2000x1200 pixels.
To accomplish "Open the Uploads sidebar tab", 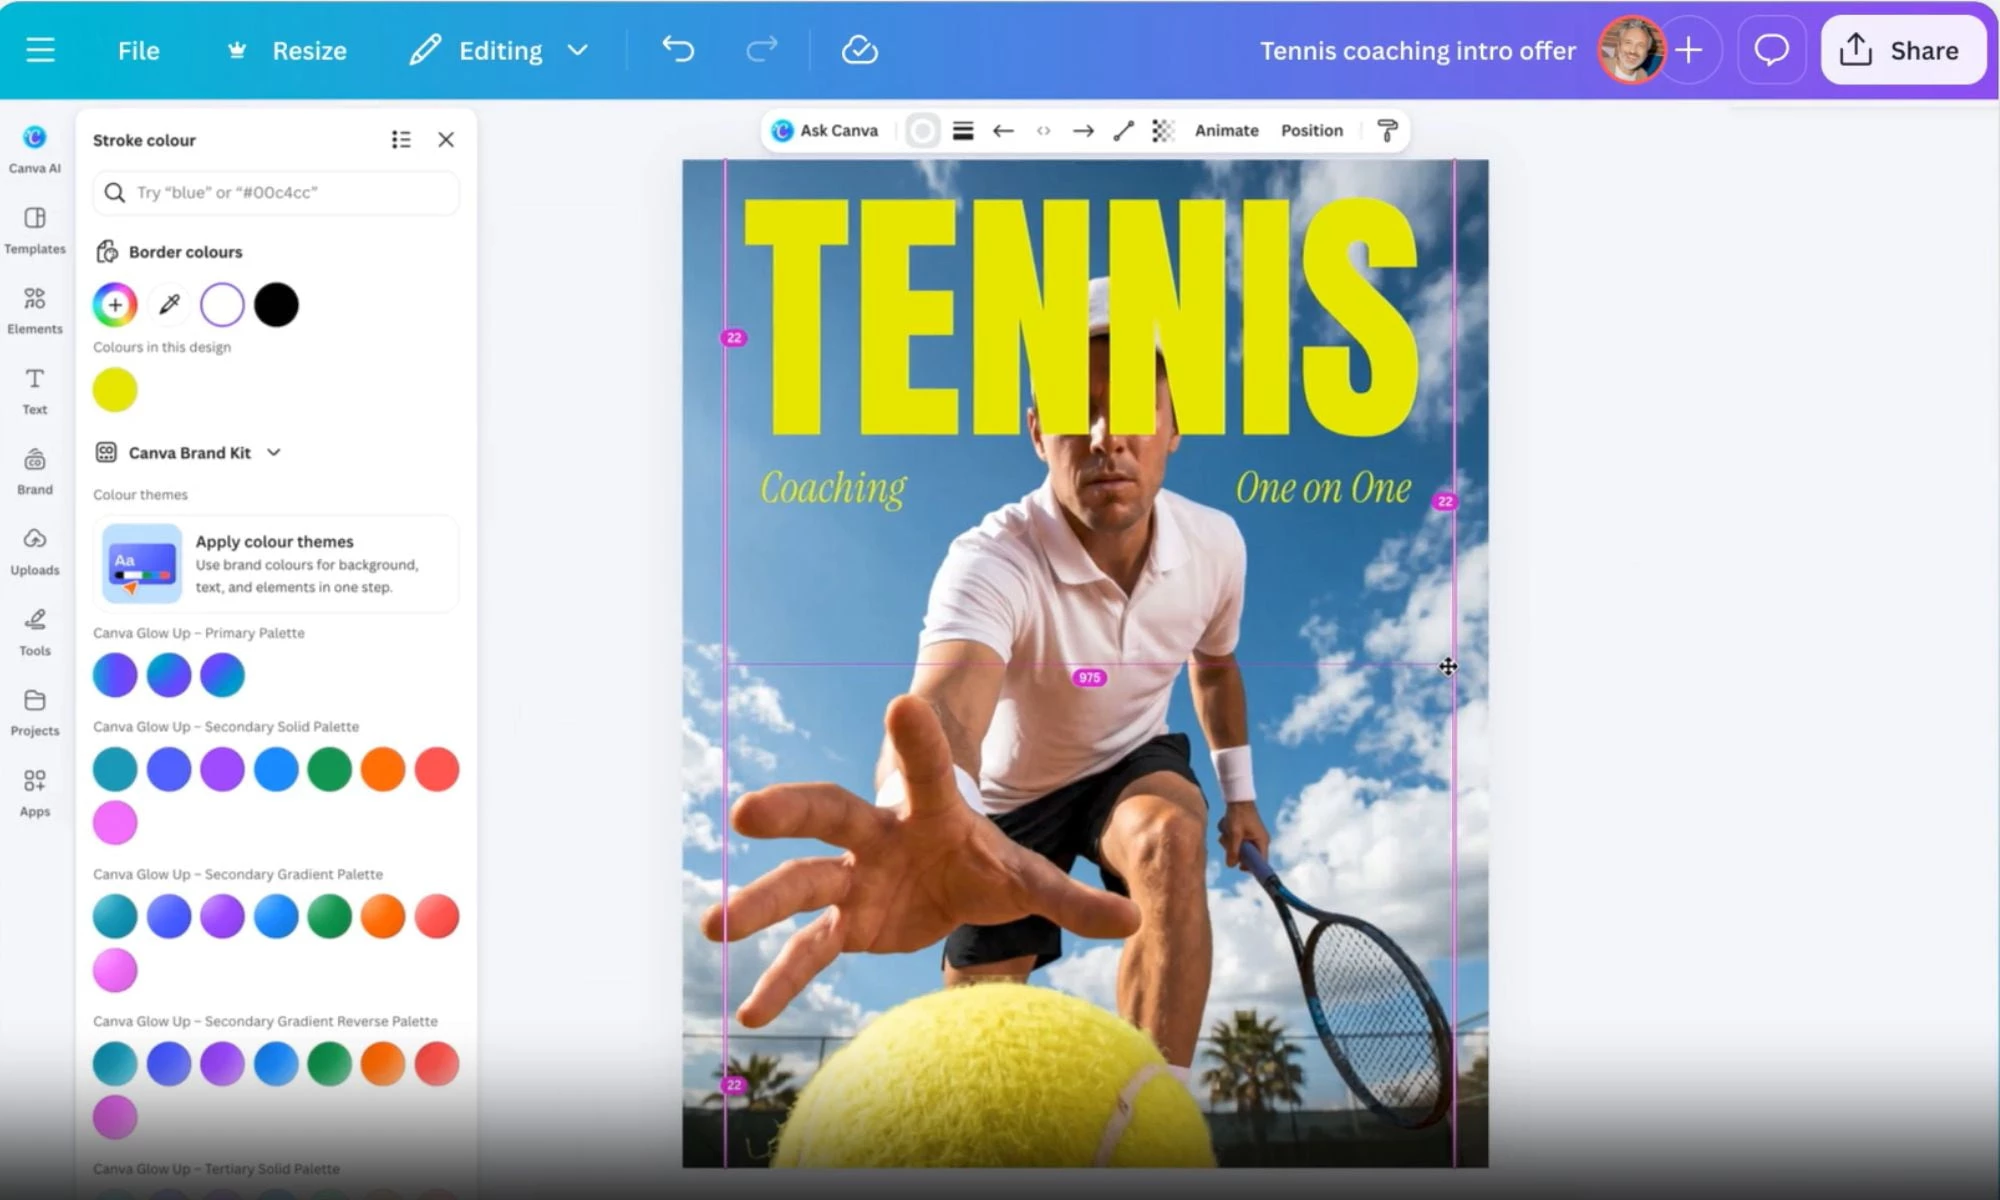I will pyautogui.click(x=35, y=552).
